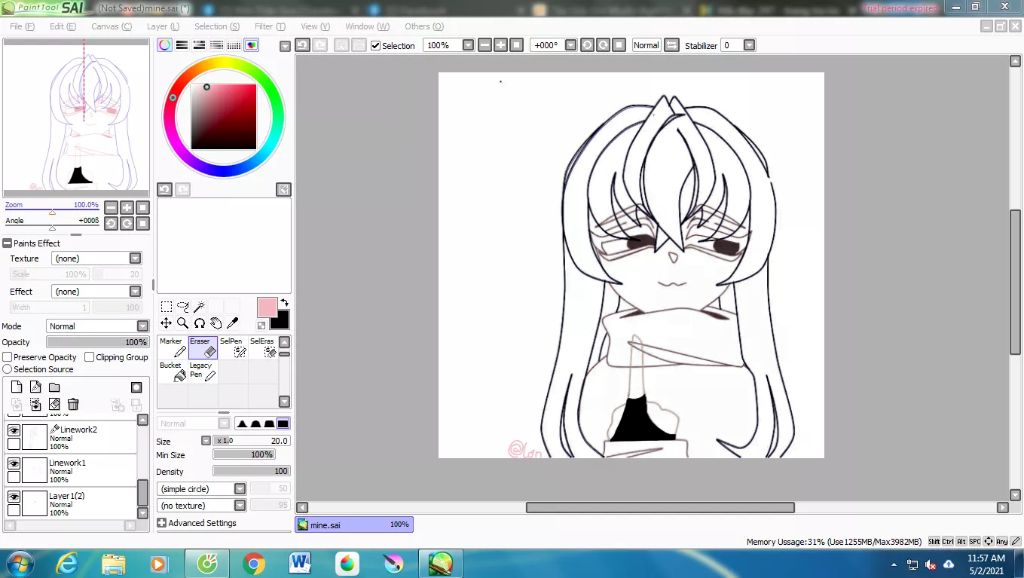The height and width of the screenshot is (578, 1024).
Task: Open the Window menu
Action: 367,26
